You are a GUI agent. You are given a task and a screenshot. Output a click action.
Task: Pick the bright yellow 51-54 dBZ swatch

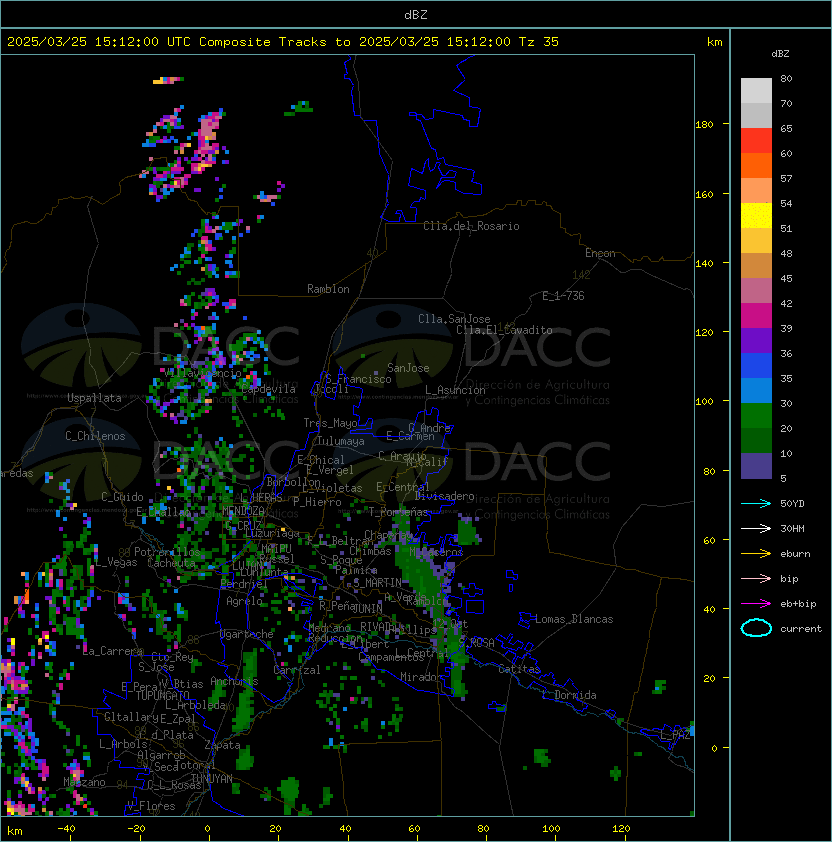(756, 216)
